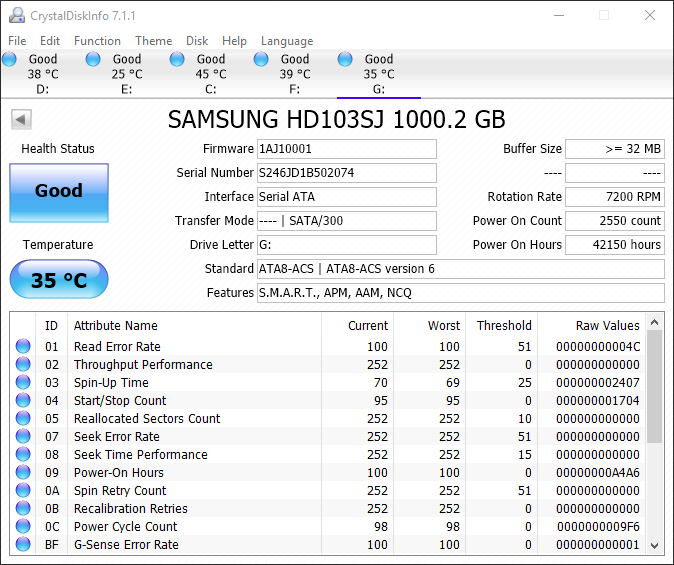Go to previous disk with left arrow button
Viewport: 674px width, 565px height.
pyautogui.click(x=21, y=119)
